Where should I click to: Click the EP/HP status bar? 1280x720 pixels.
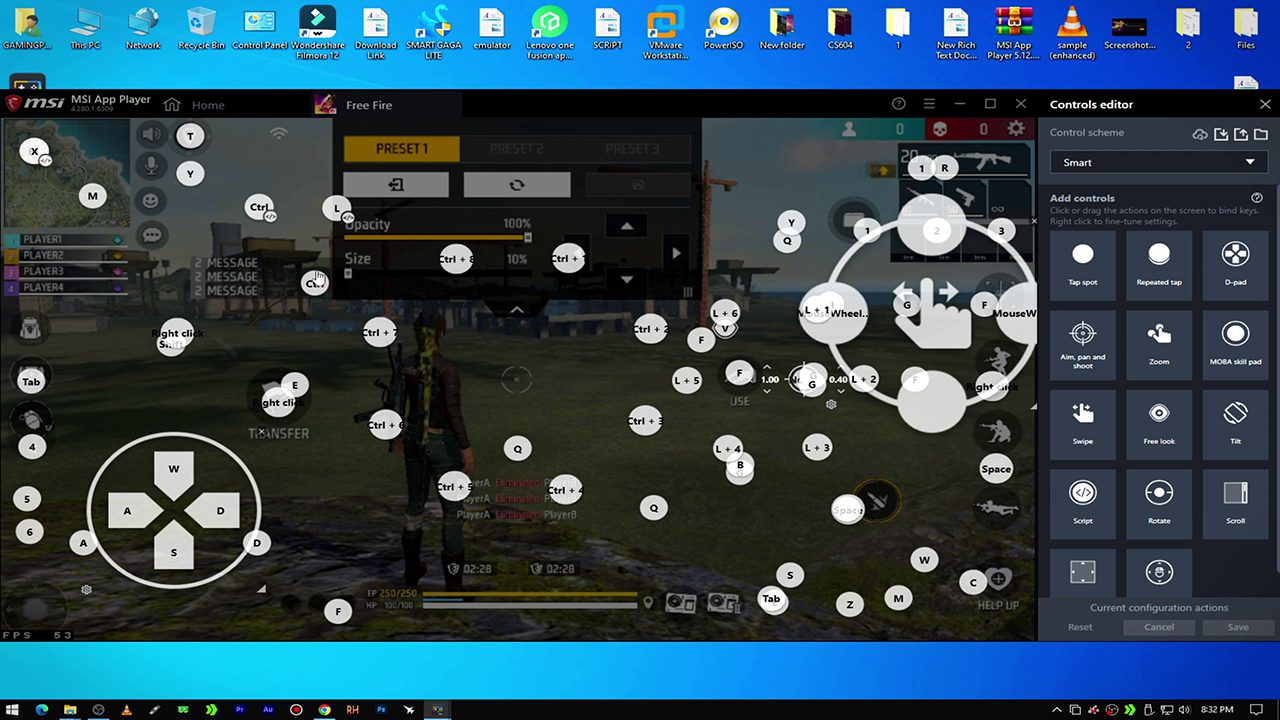point(502,599)
